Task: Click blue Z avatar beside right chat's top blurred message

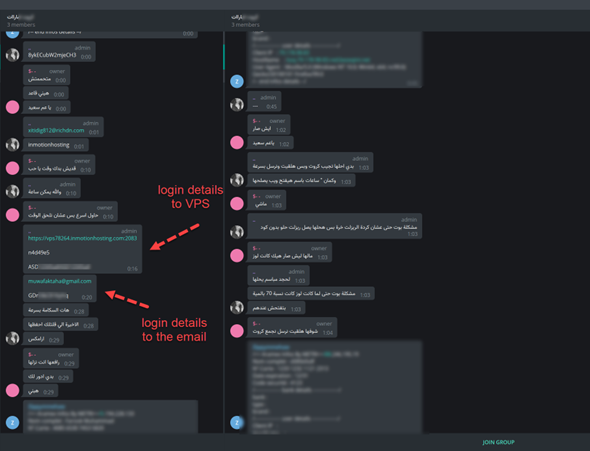Action: pyautogui.click(x=237, y=81)
